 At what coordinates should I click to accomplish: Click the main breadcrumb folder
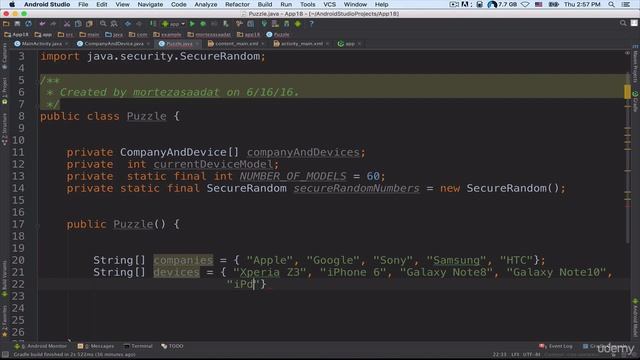point(89,34)
